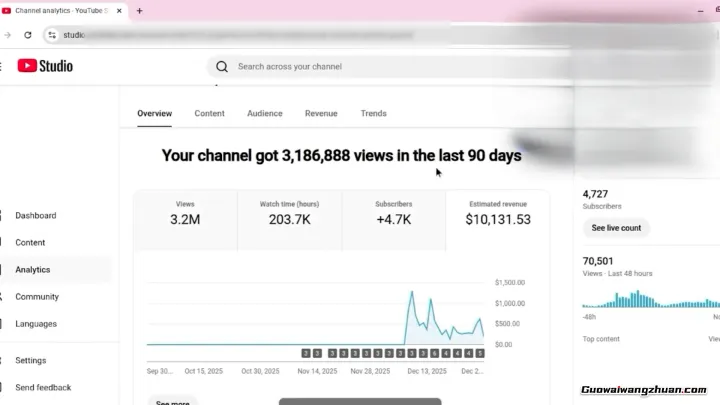This screenshot has width=720, height=405.
Task: Open site information icon in address bar
Action: click(52, 35)
